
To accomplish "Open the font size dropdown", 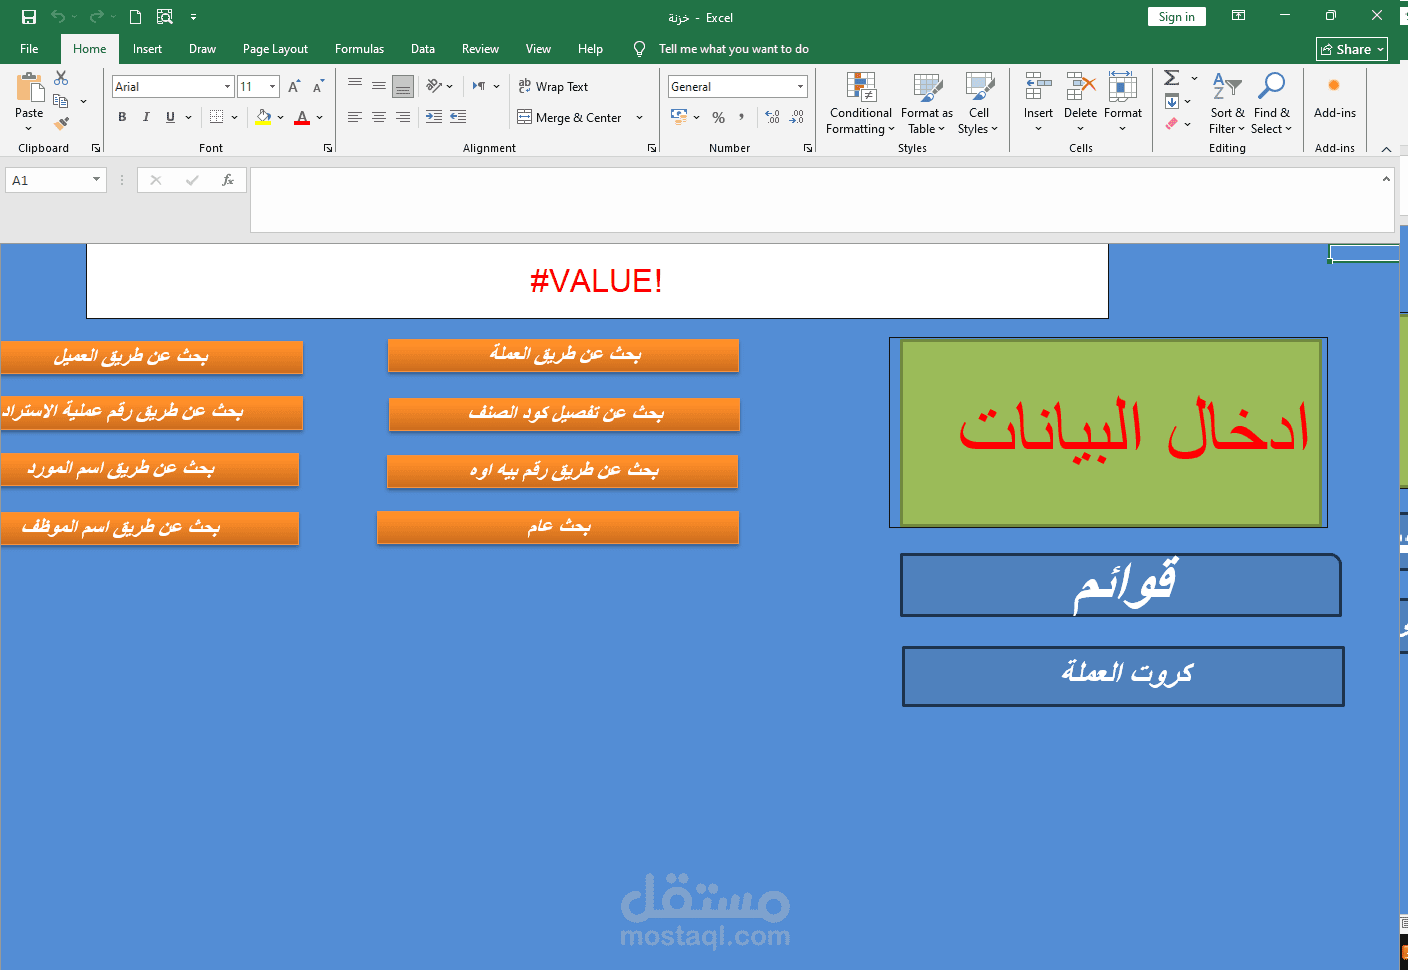I will tap(272, 87).
